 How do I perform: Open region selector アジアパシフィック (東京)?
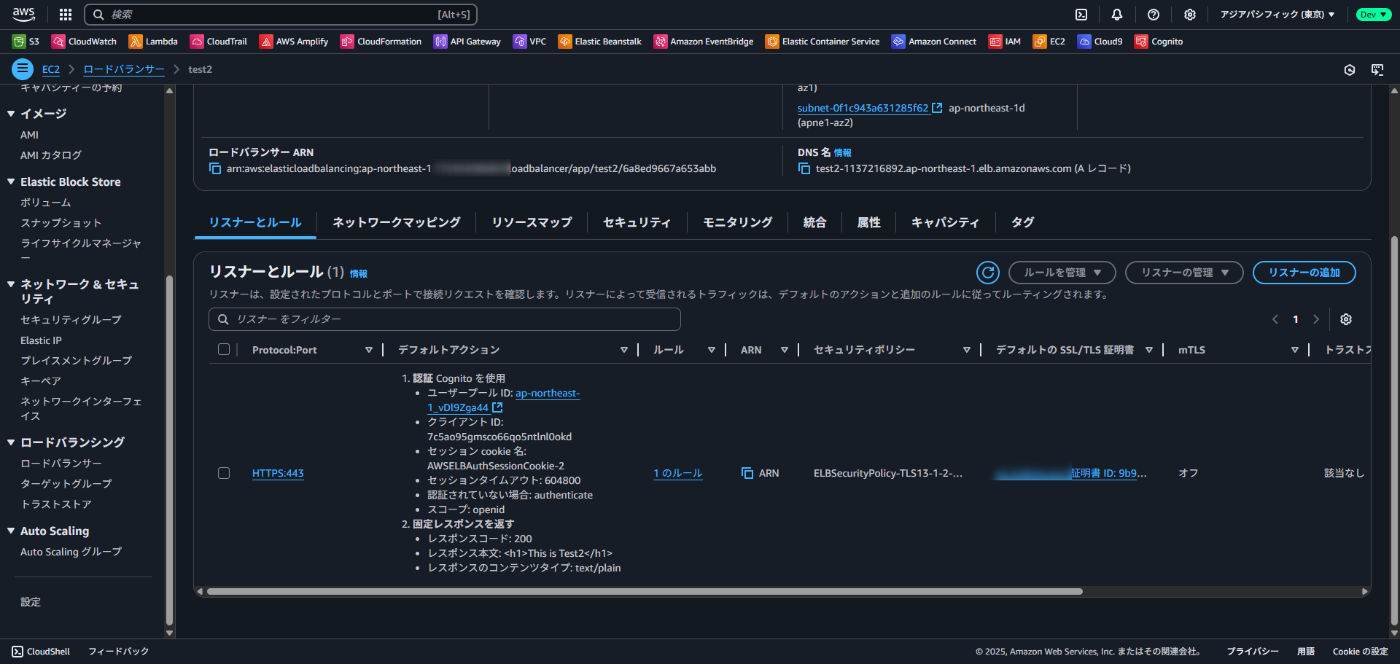point(1277,14)
